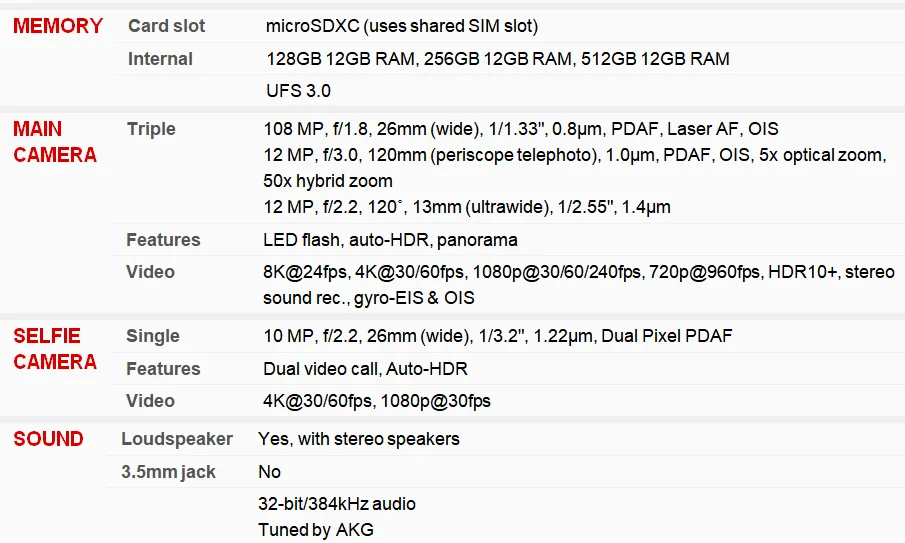Click the selfie camera Video label

point(150,400)
